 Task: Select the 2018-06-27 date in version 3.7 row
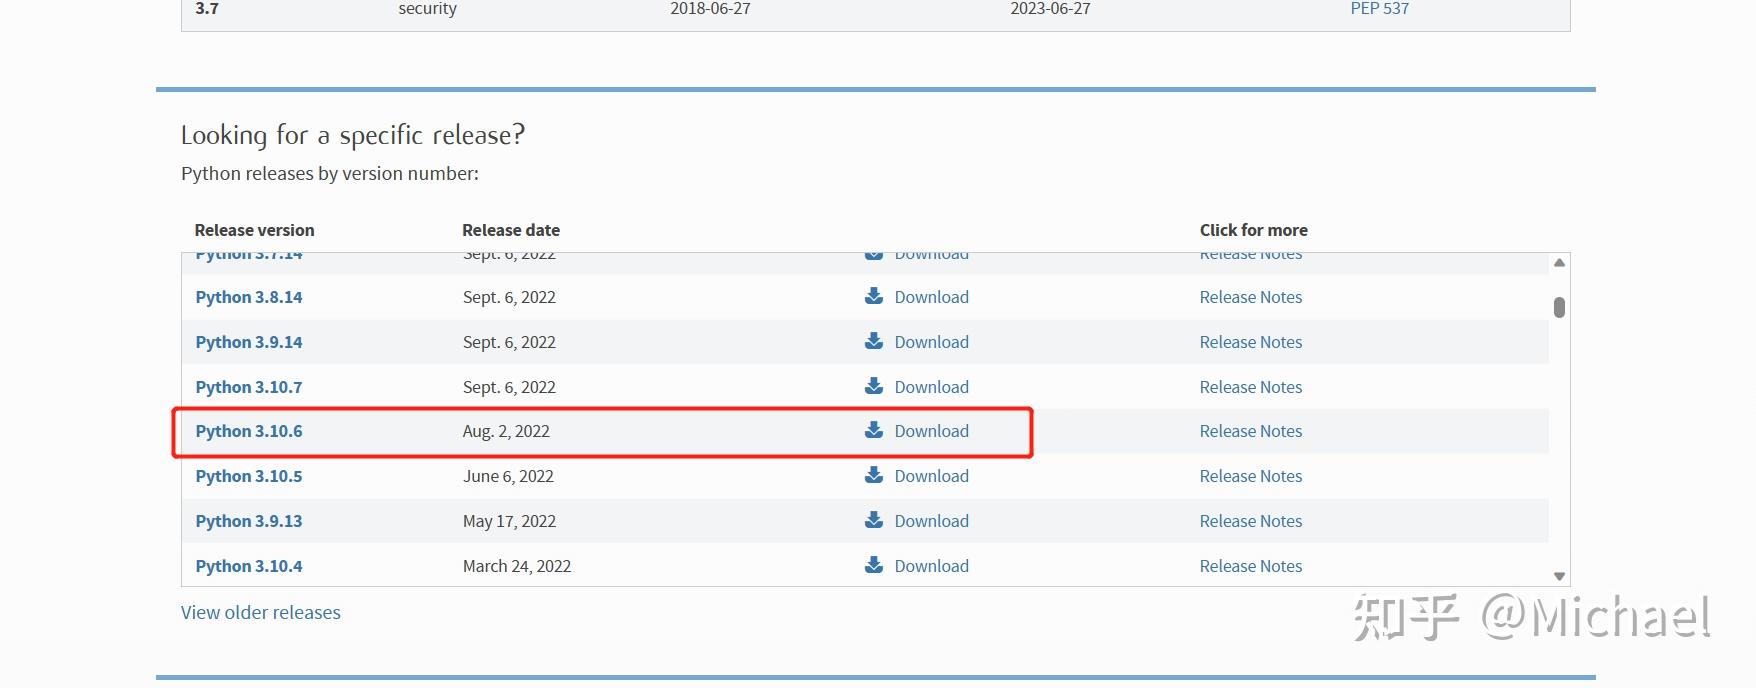coord(710,9)
